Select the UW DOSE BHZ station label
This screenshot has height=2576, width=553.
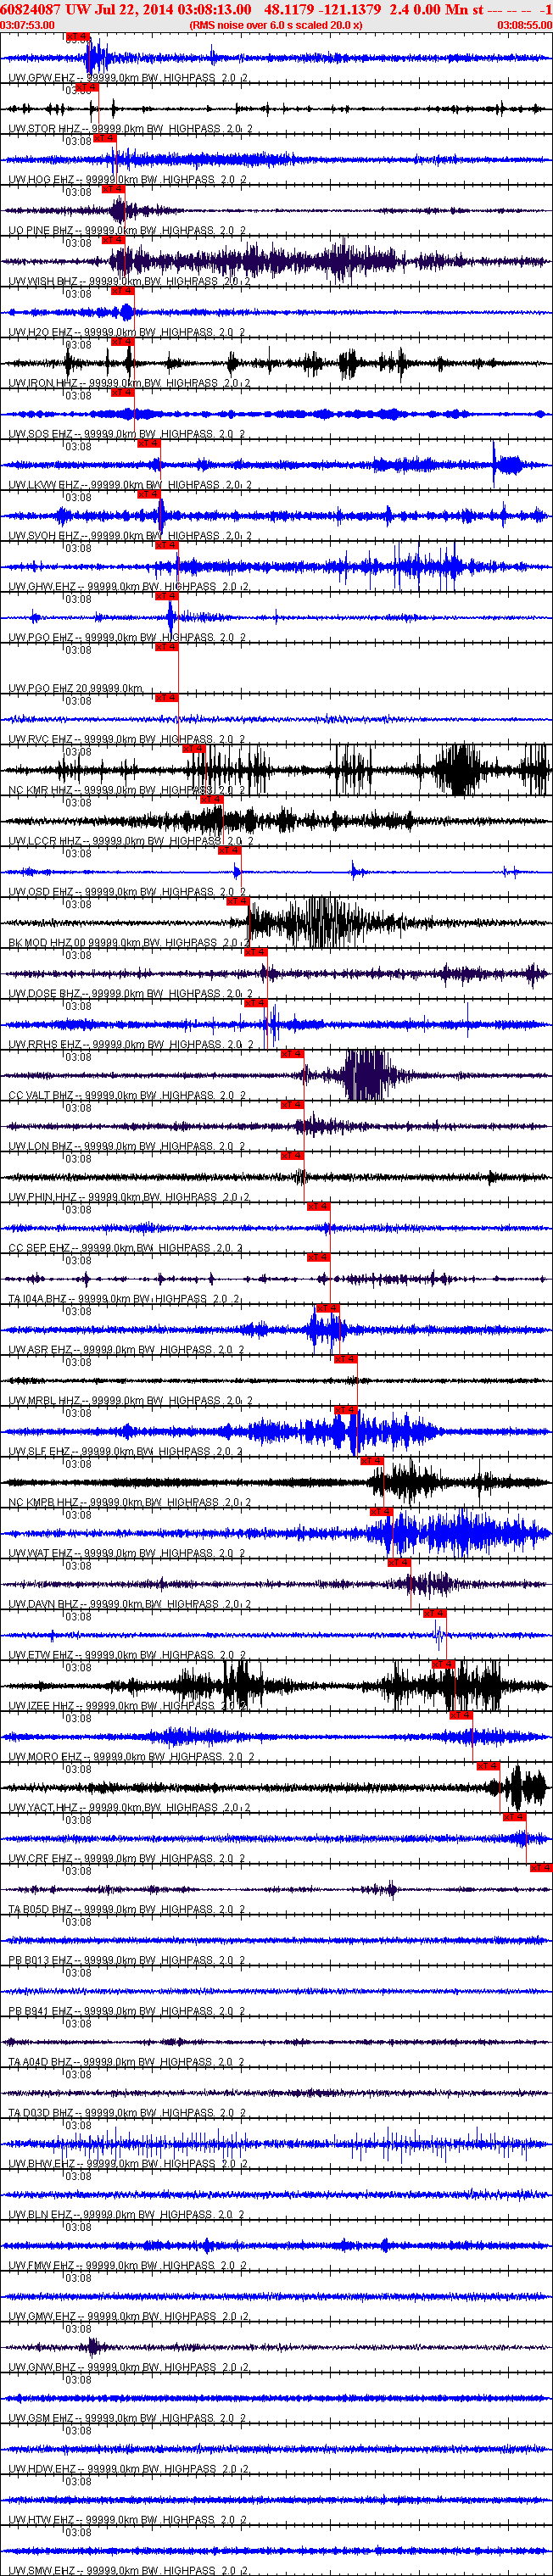(130, 994)
